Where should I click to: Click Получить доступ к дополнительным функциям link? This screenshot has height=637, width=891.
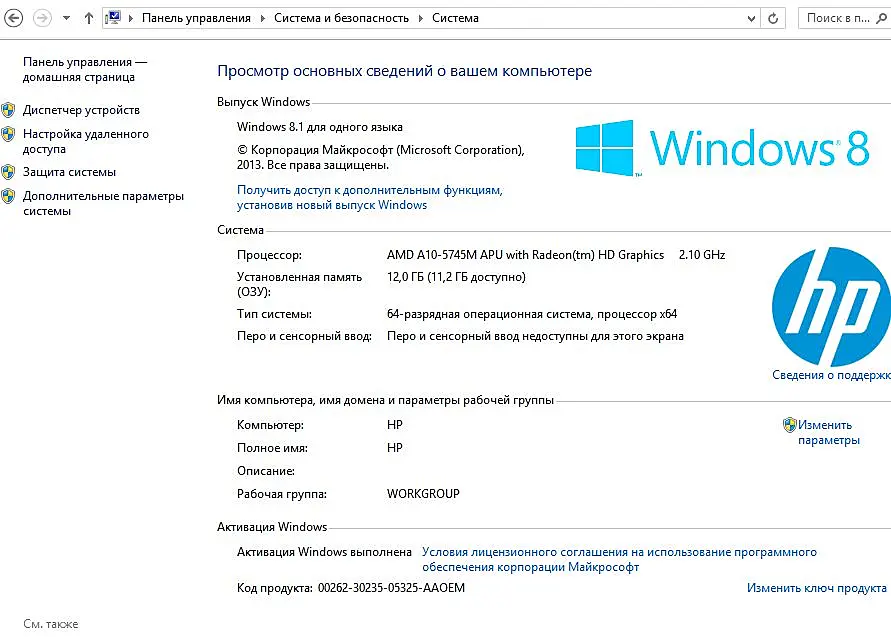[369, 197]
